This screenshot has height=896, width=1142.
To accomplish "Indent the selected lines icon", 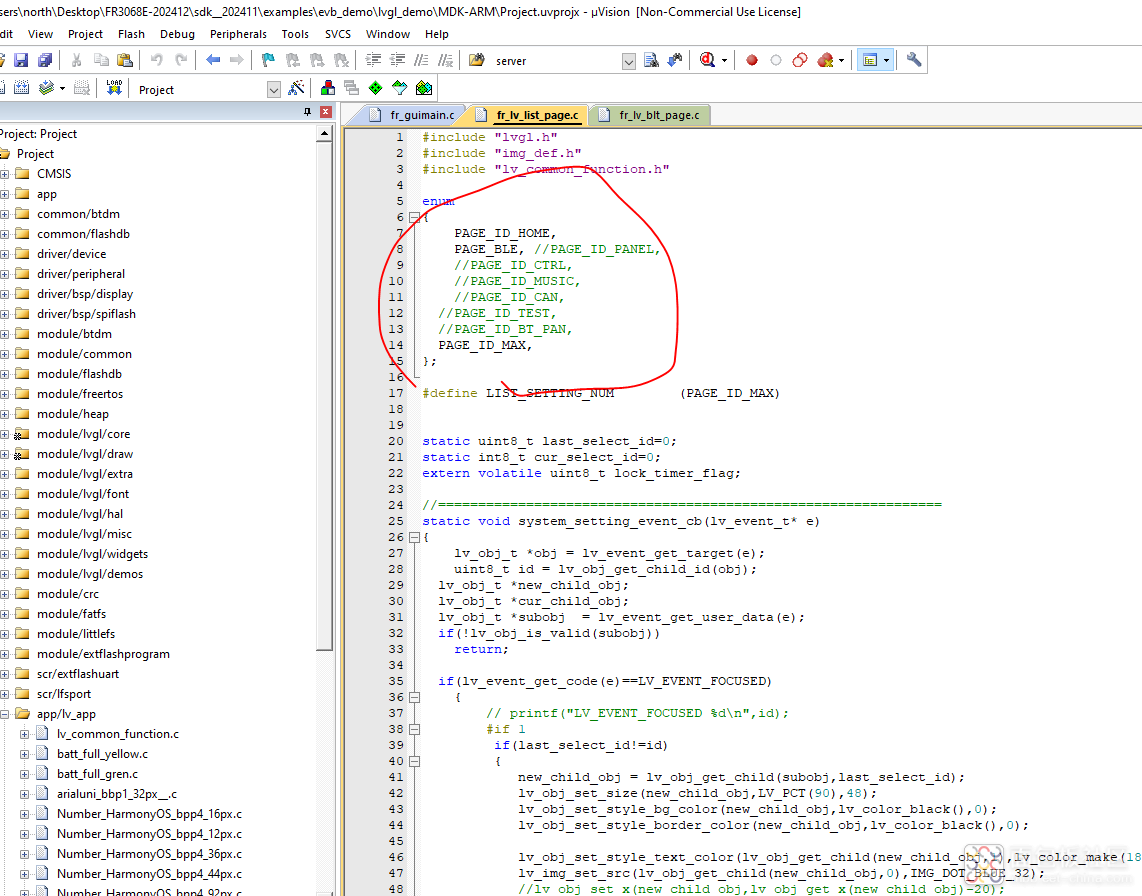I will coord(373,60).
